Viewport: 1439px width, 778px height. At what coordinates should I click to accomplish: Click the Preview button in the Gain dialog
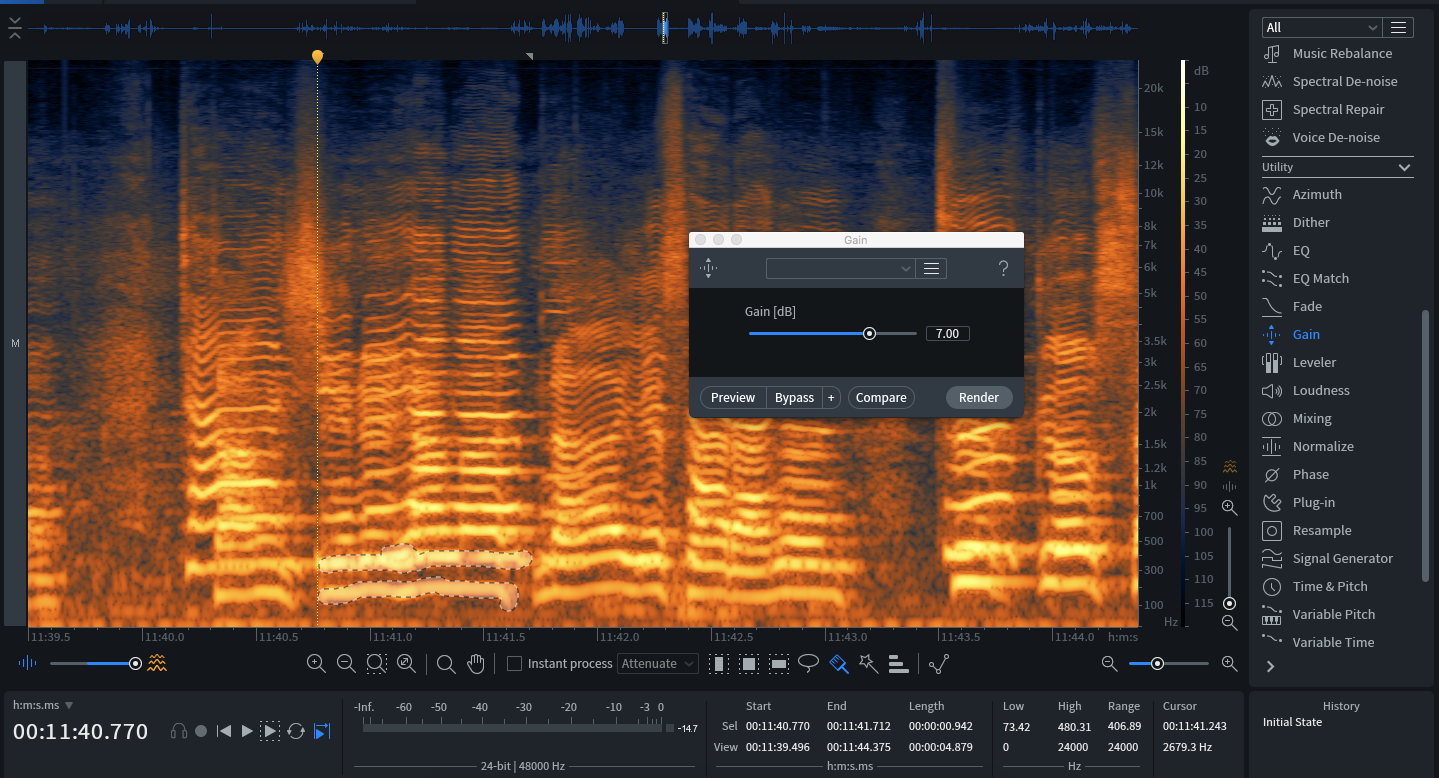[x=733, y=398]
